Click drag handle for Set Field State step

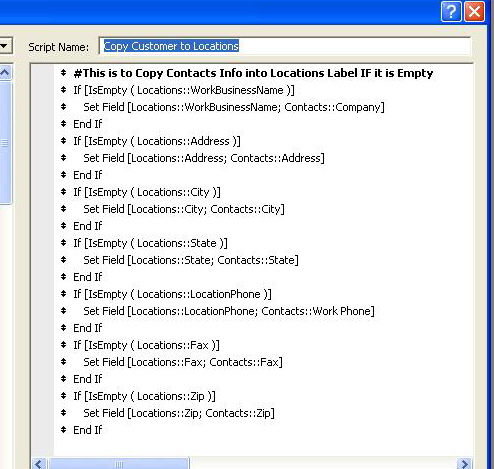click(64, 260)
